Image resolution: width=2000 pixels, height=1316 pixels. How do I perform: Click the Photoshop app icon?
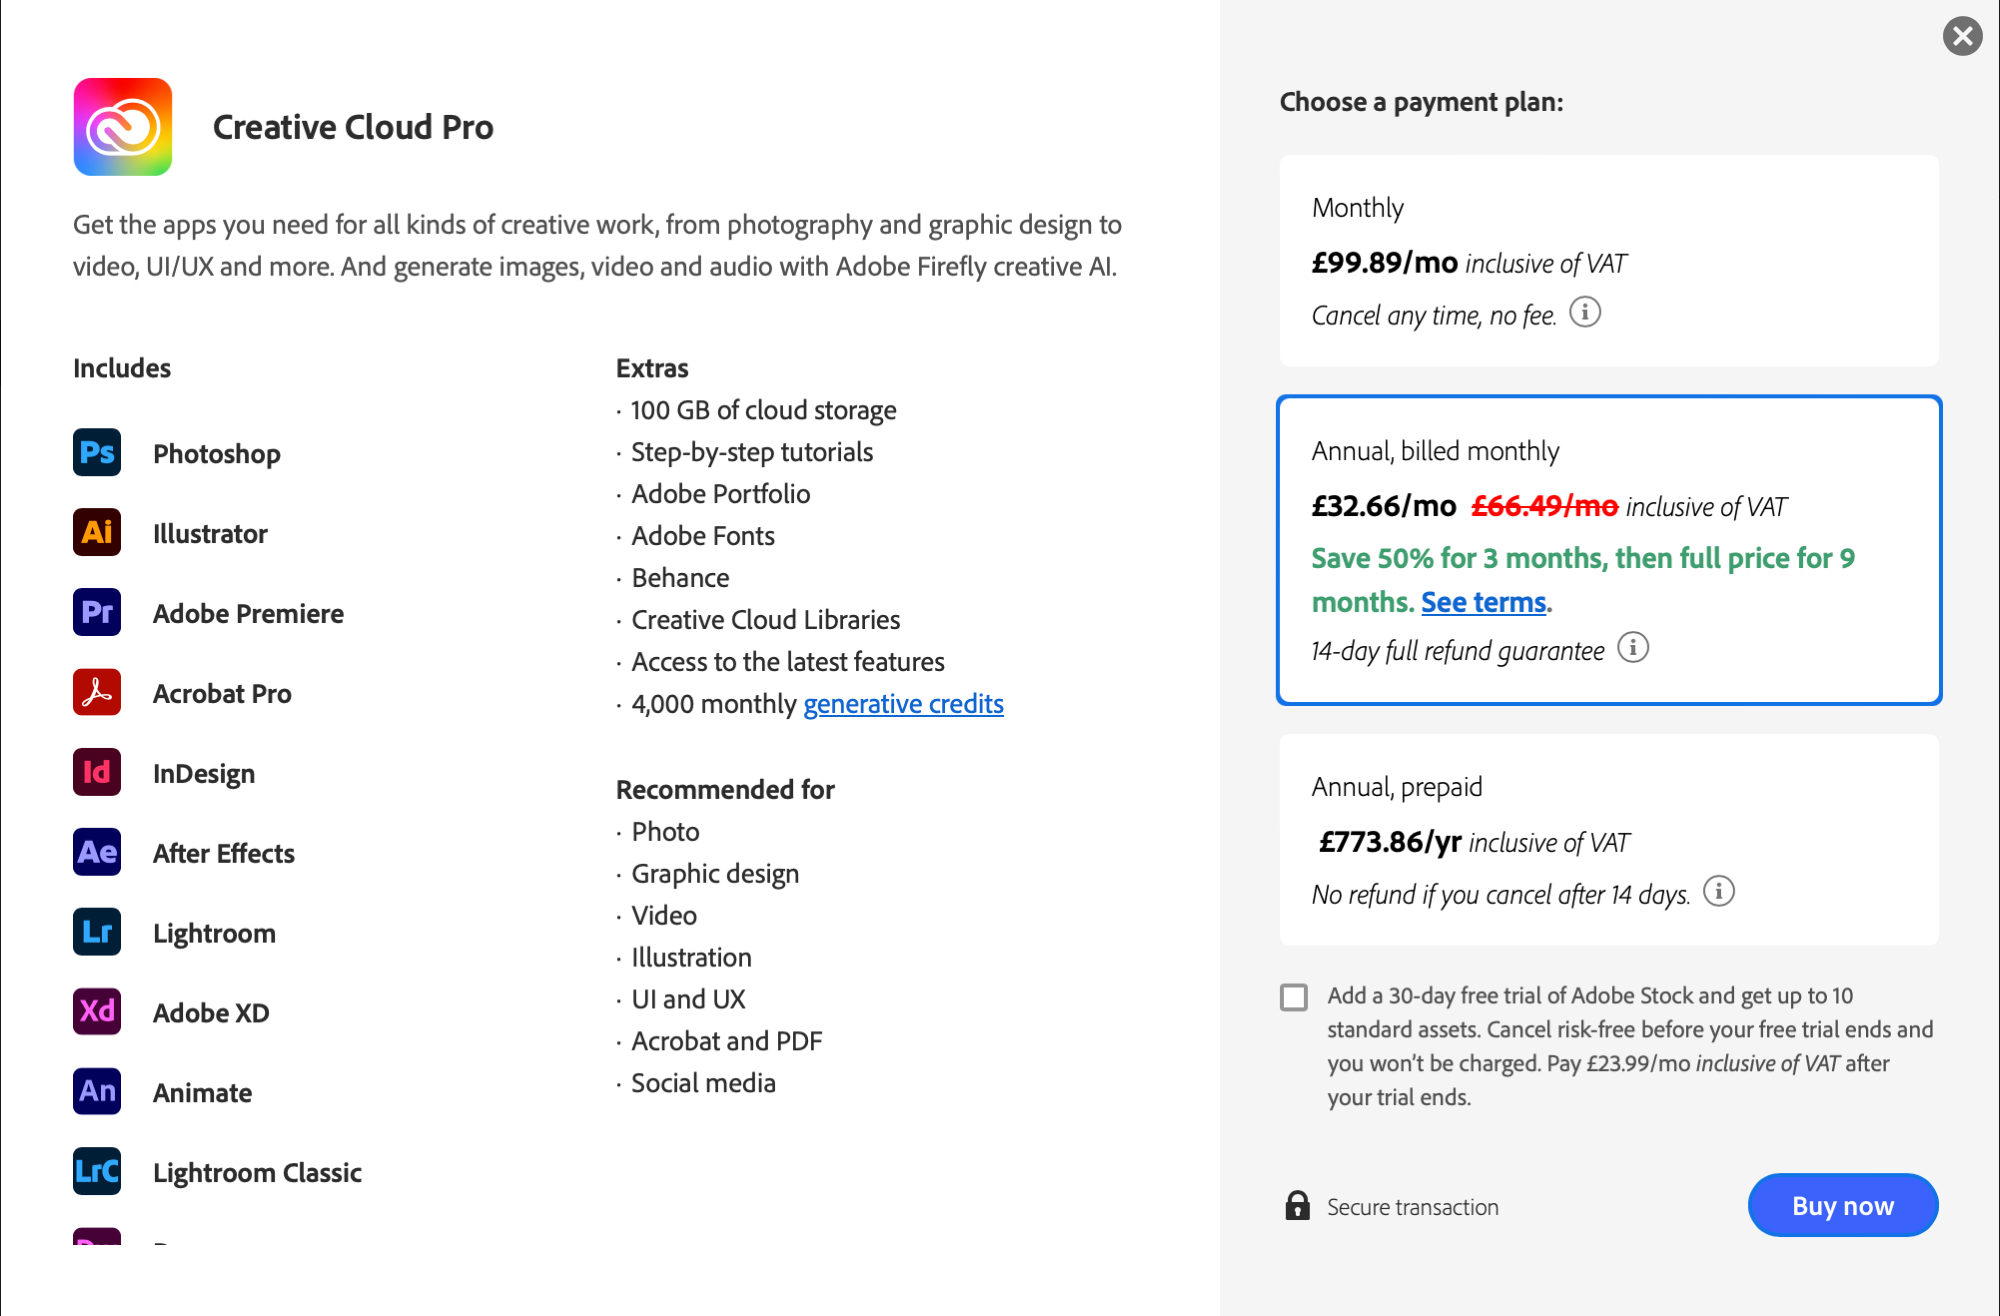pyautogui.click(x=97, y=453)
